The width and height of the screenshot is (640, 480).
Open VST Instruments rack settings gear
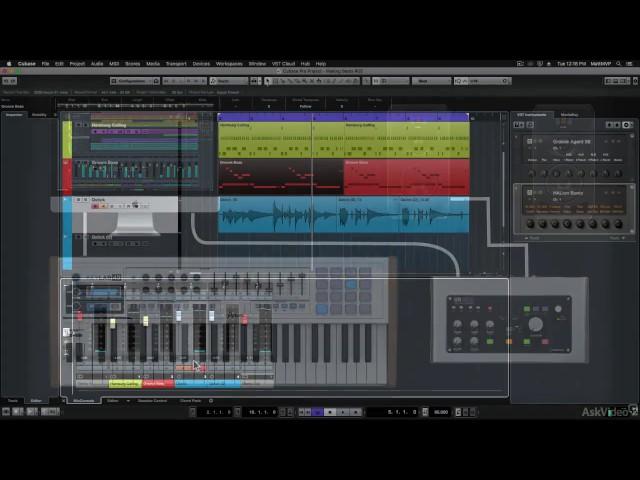[x=625, y=125]
